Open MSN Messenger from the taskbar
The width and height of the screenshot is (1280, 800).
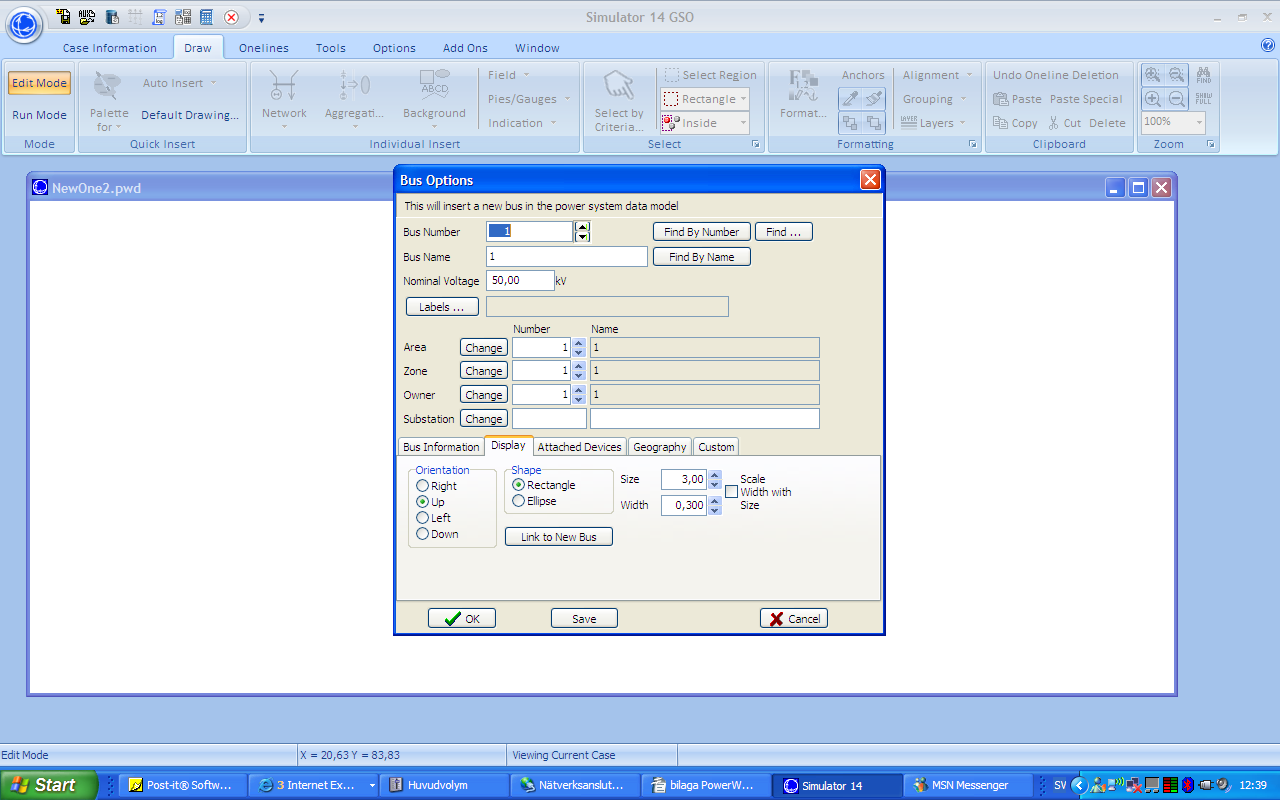point(969,785)
